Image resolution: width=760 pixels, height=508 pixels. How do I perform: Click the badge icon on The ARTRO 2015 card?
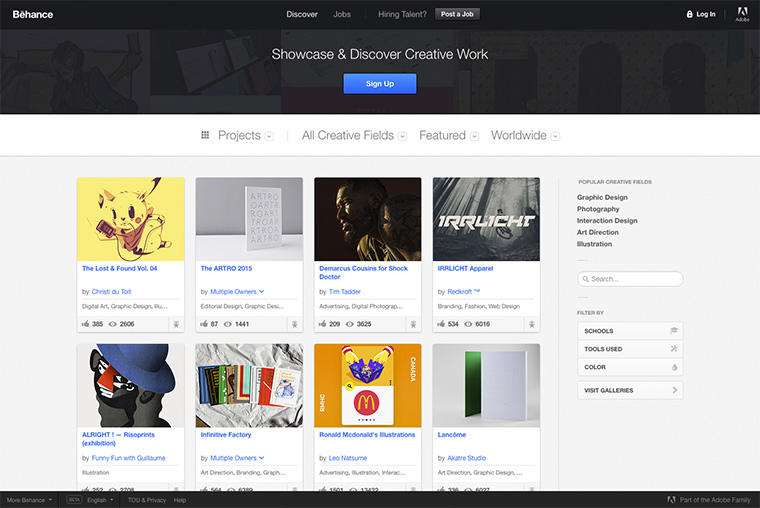point(295,324)
